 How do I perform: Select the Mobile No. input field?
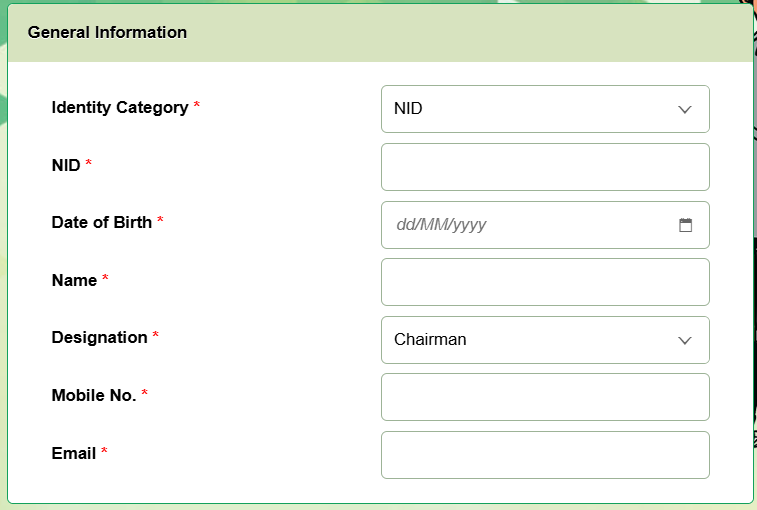point(545,397)
